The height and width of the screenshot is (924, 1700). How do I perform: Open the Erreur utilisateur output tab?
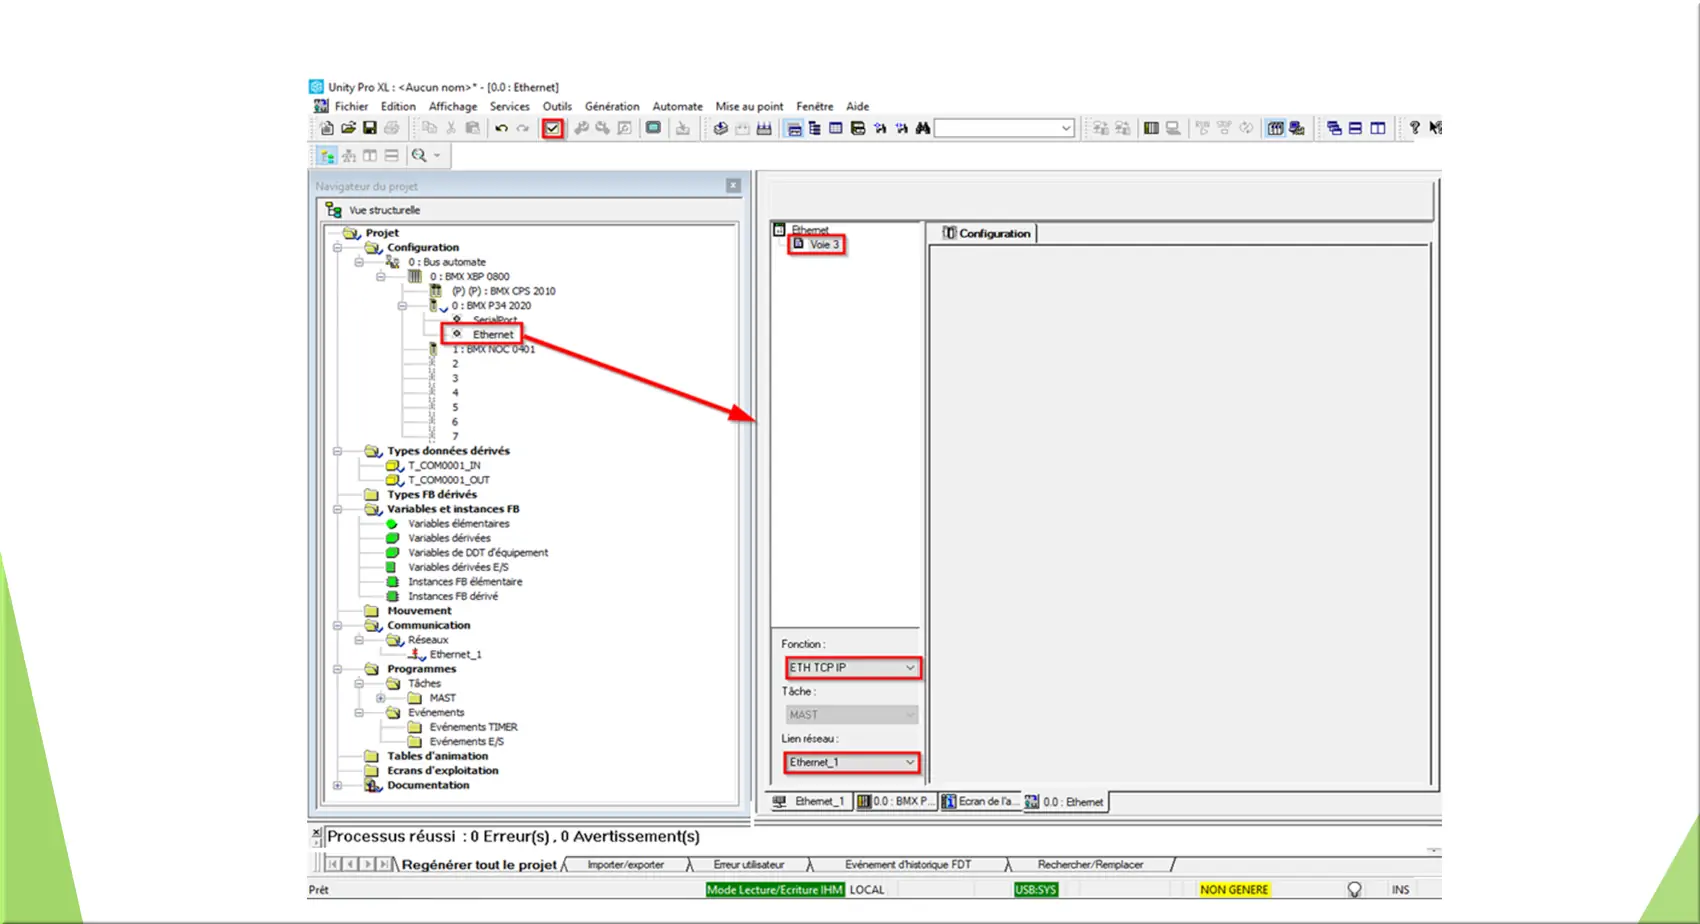click(749, 864)
